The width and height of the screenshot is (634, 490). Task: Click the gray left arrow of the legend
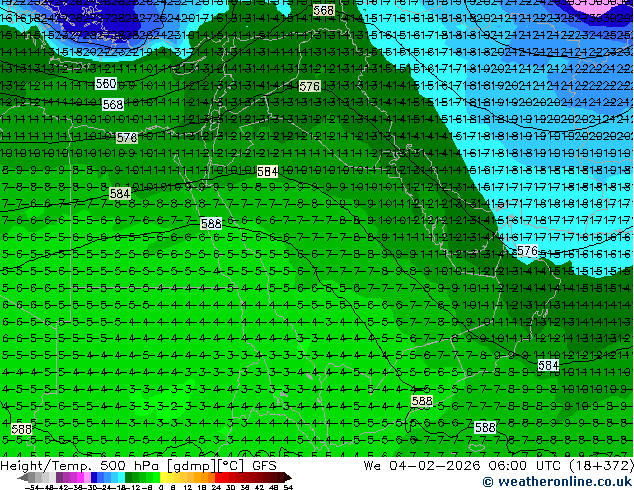[x=23, y=478]
